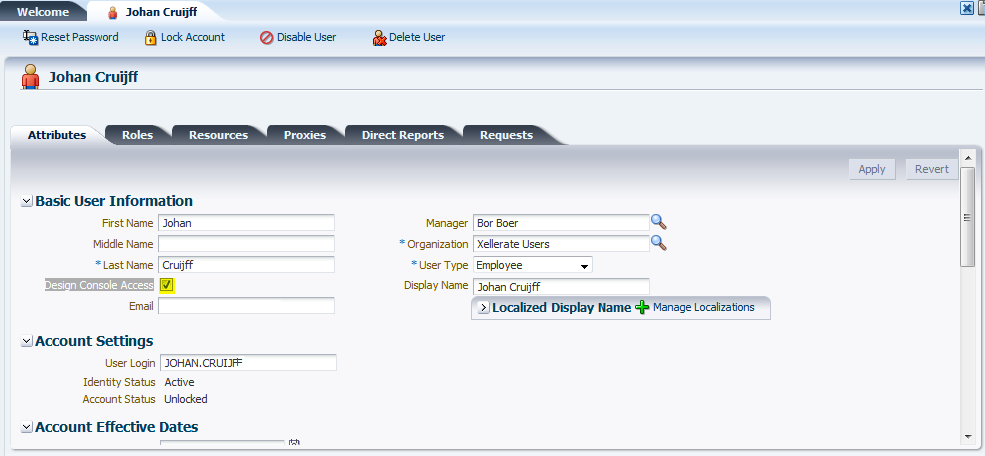Click scrollbar up arrow
The image size is (985, 456).
967,157
